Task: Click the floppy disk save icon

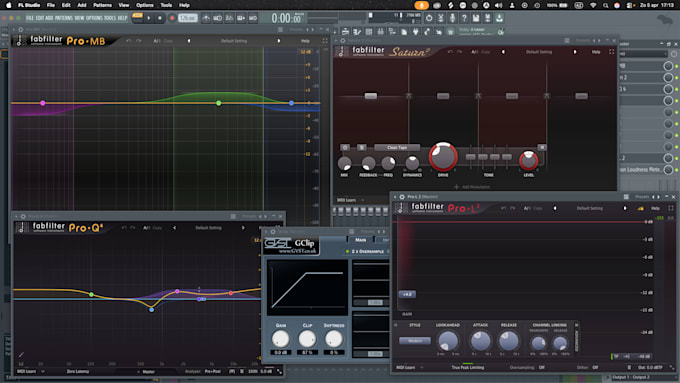Action: [475, 18]
